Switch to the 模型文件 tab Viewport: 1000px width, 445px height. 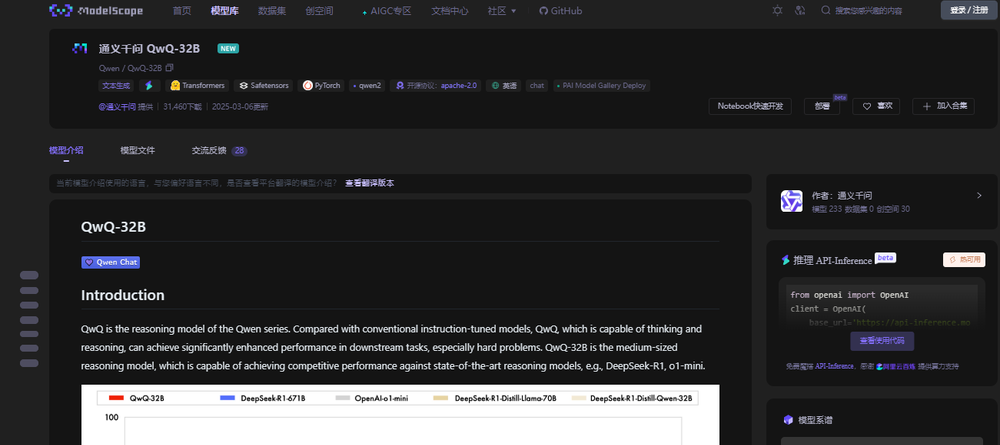(x=138, y=150)
